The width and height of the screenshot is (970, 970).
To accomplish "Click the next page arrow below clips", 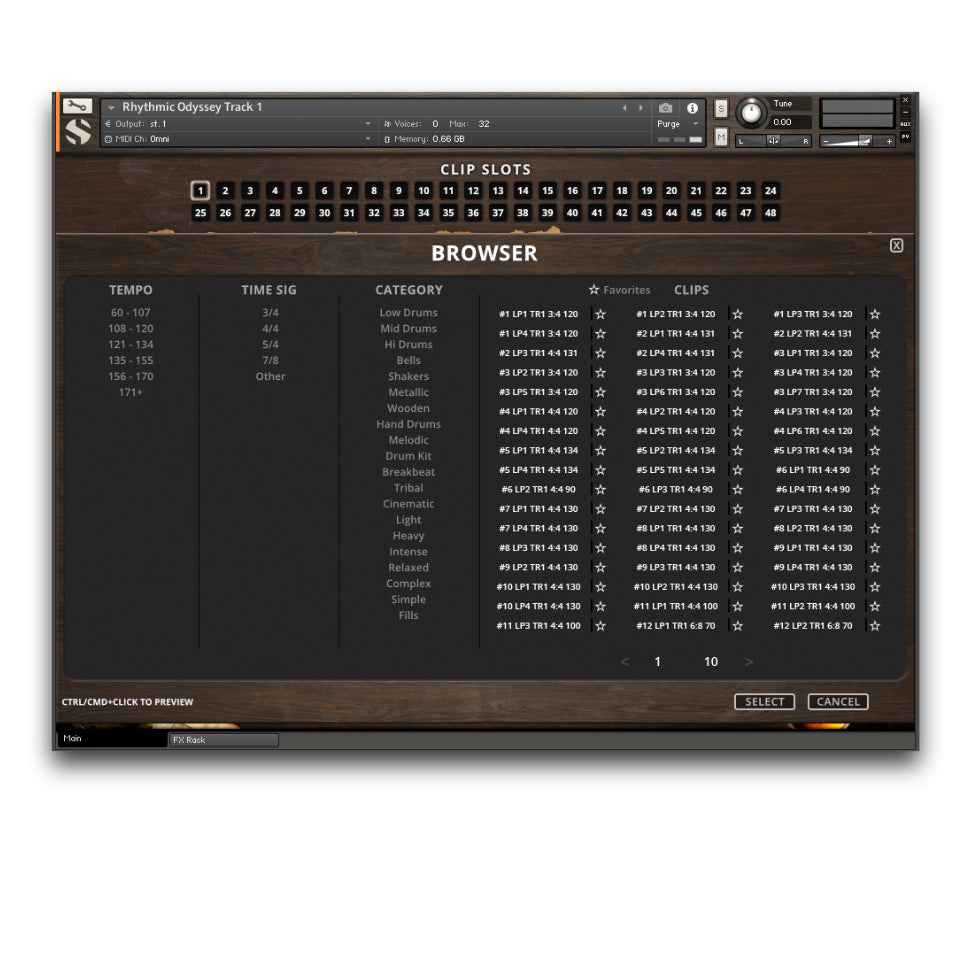I will [749, 662].
